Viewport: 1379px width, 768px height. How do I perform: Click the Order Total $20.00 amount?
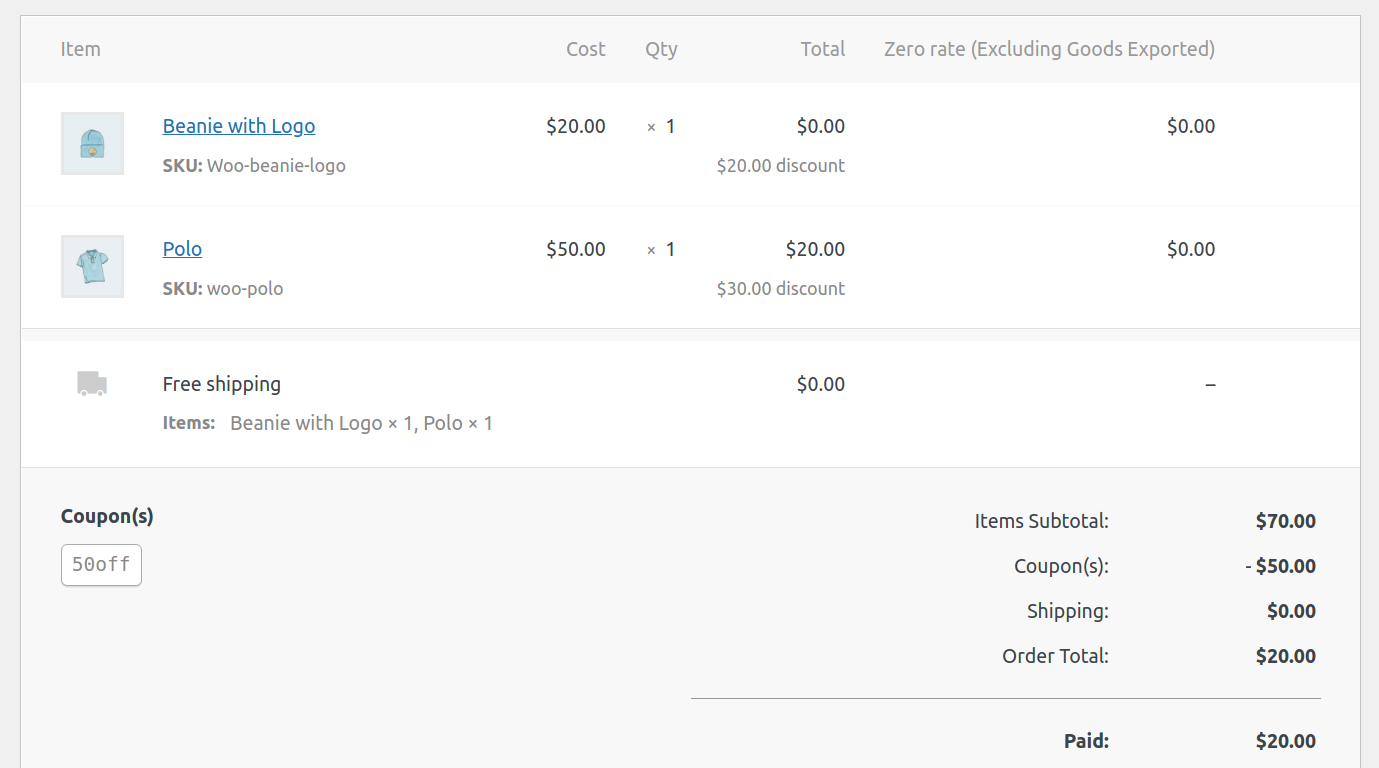click(x=1286, y=656)
